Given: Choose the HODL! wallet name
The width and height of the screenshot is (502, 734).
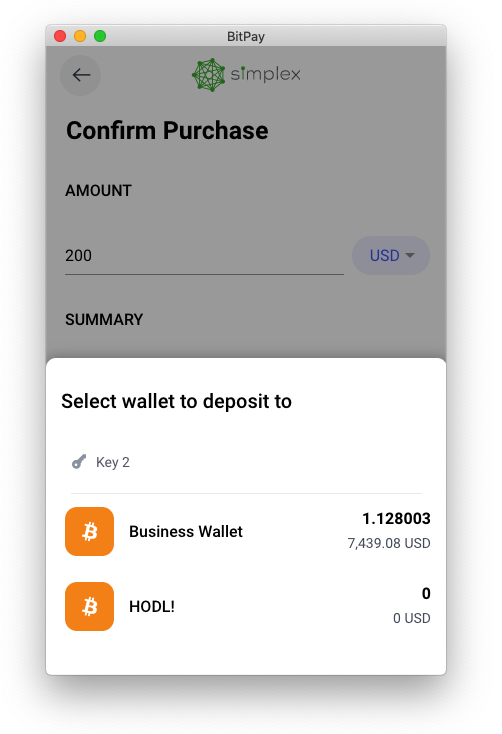Looking at the screenshot, I should tap(152, 607).
